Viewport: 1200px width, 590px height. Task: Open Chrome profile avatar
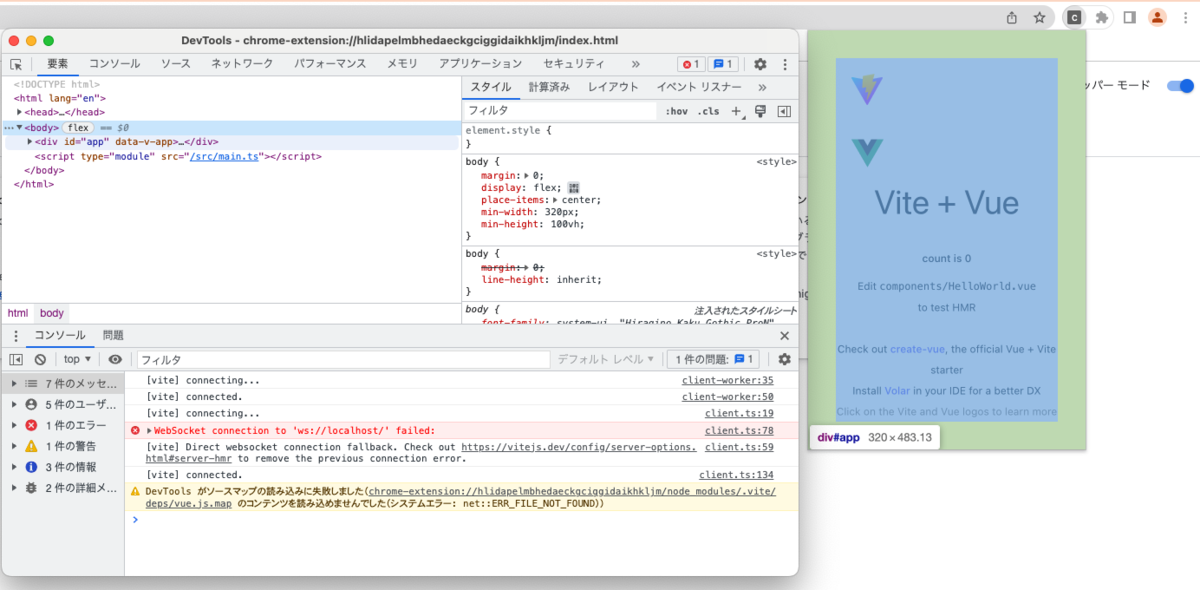(x=1157, y=17)
